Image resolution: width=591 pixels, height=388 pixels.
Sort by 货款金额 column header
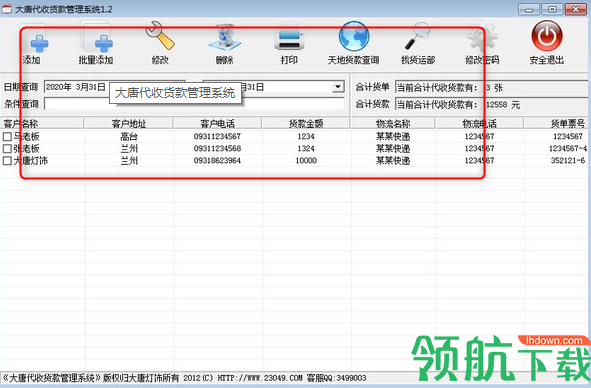pyautogui.click(x=306, y=123)
